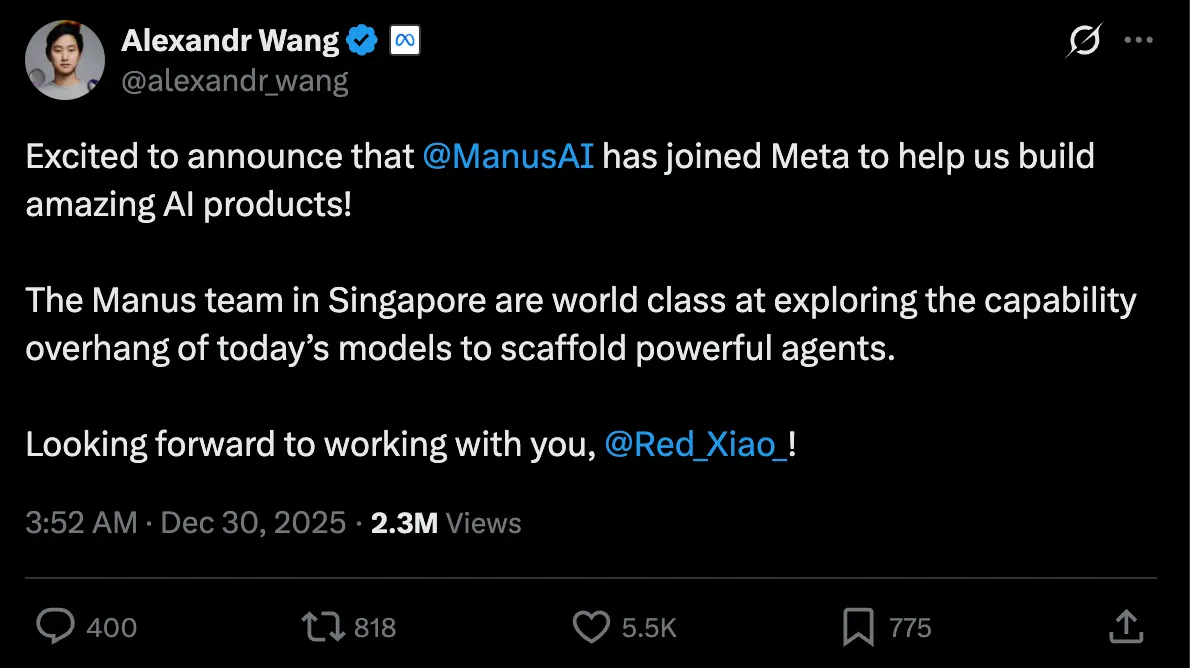Open the three-dot more options menu
1190x668 pixels.
[x=1139, y=40]
